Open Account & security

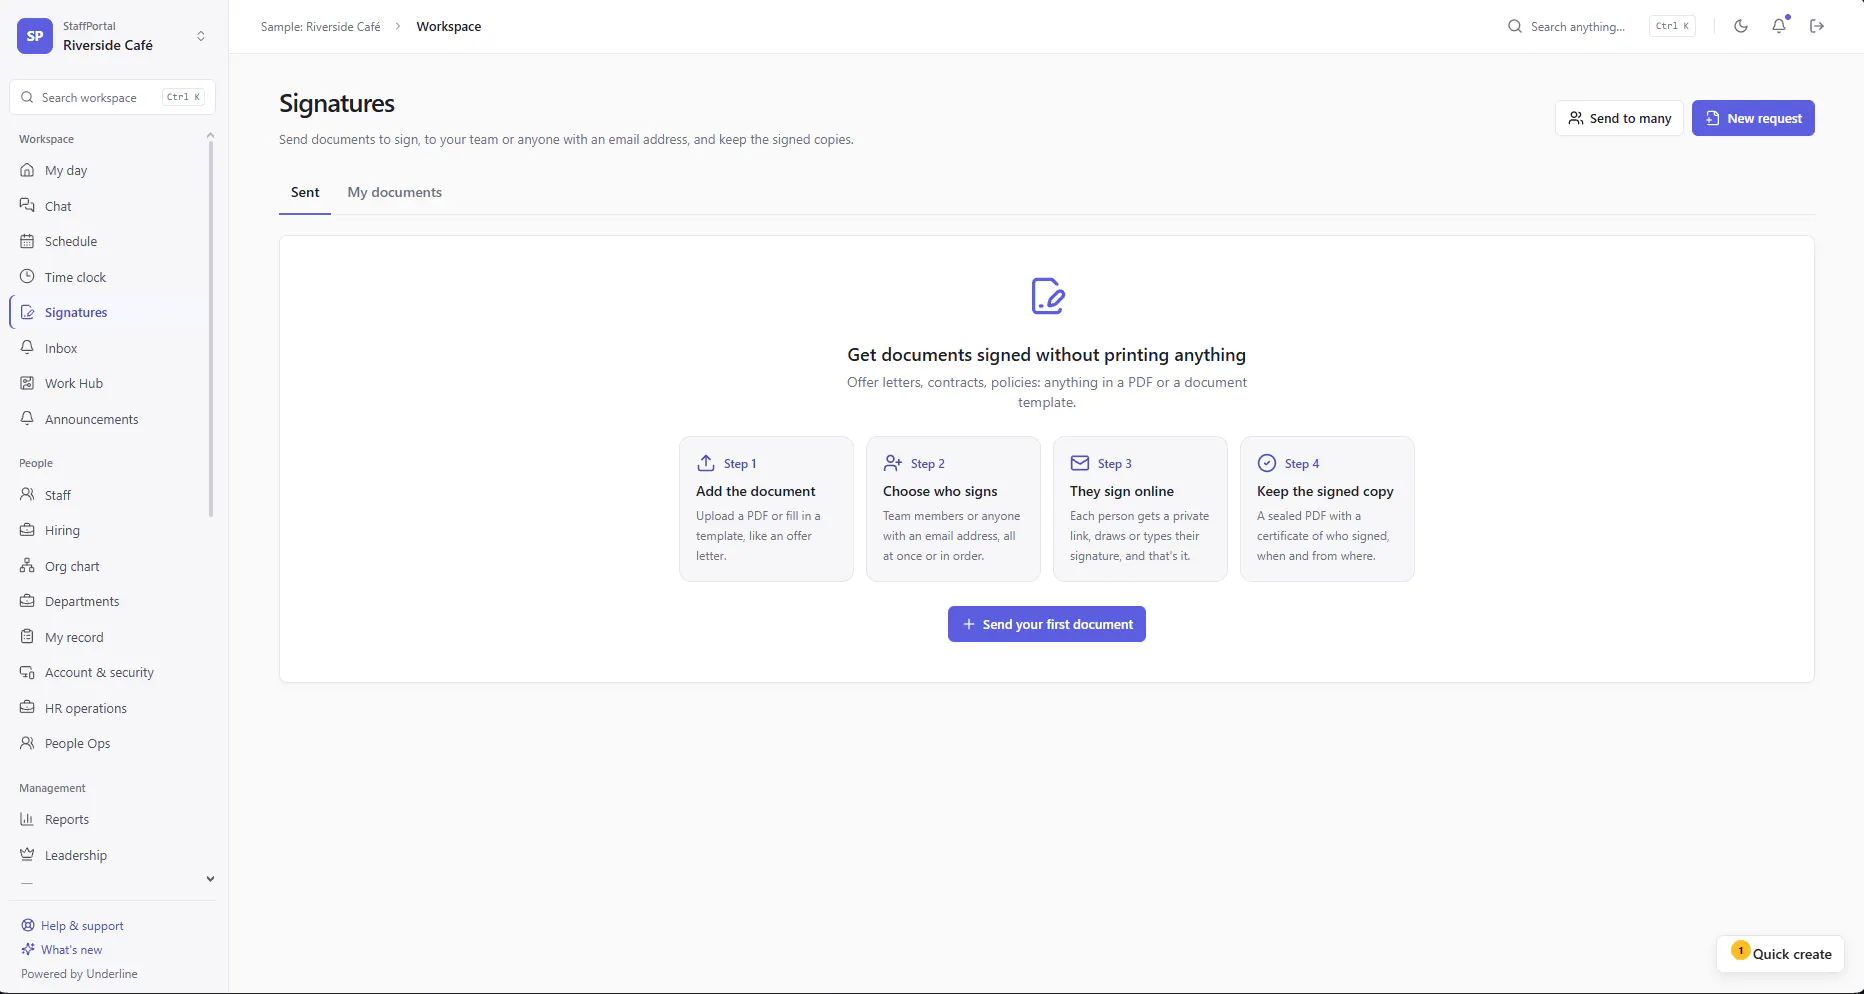108,672
